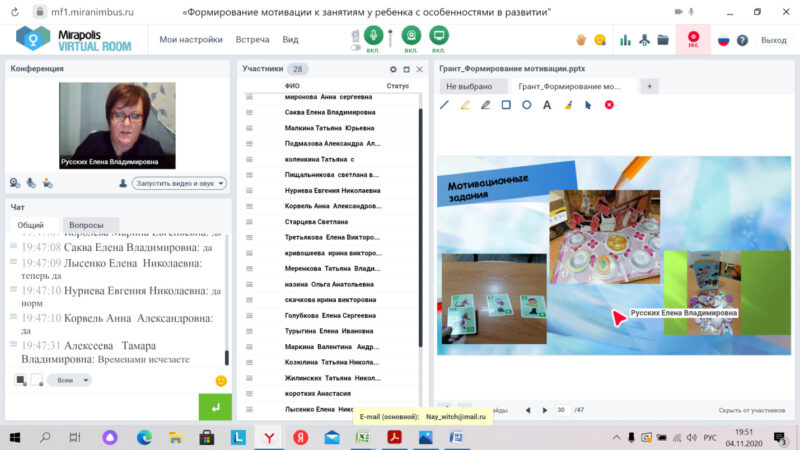Add a new document tab with plus
Image resolution: width=800 pixels, height=450 pixels.
click(649, 86)
